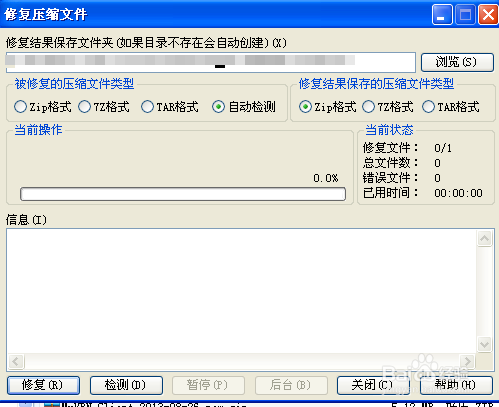Image resolution: width=499 pixels, height=407 pixels.
Task: Run detection with 检测(D) button
Action: [126, 385]
